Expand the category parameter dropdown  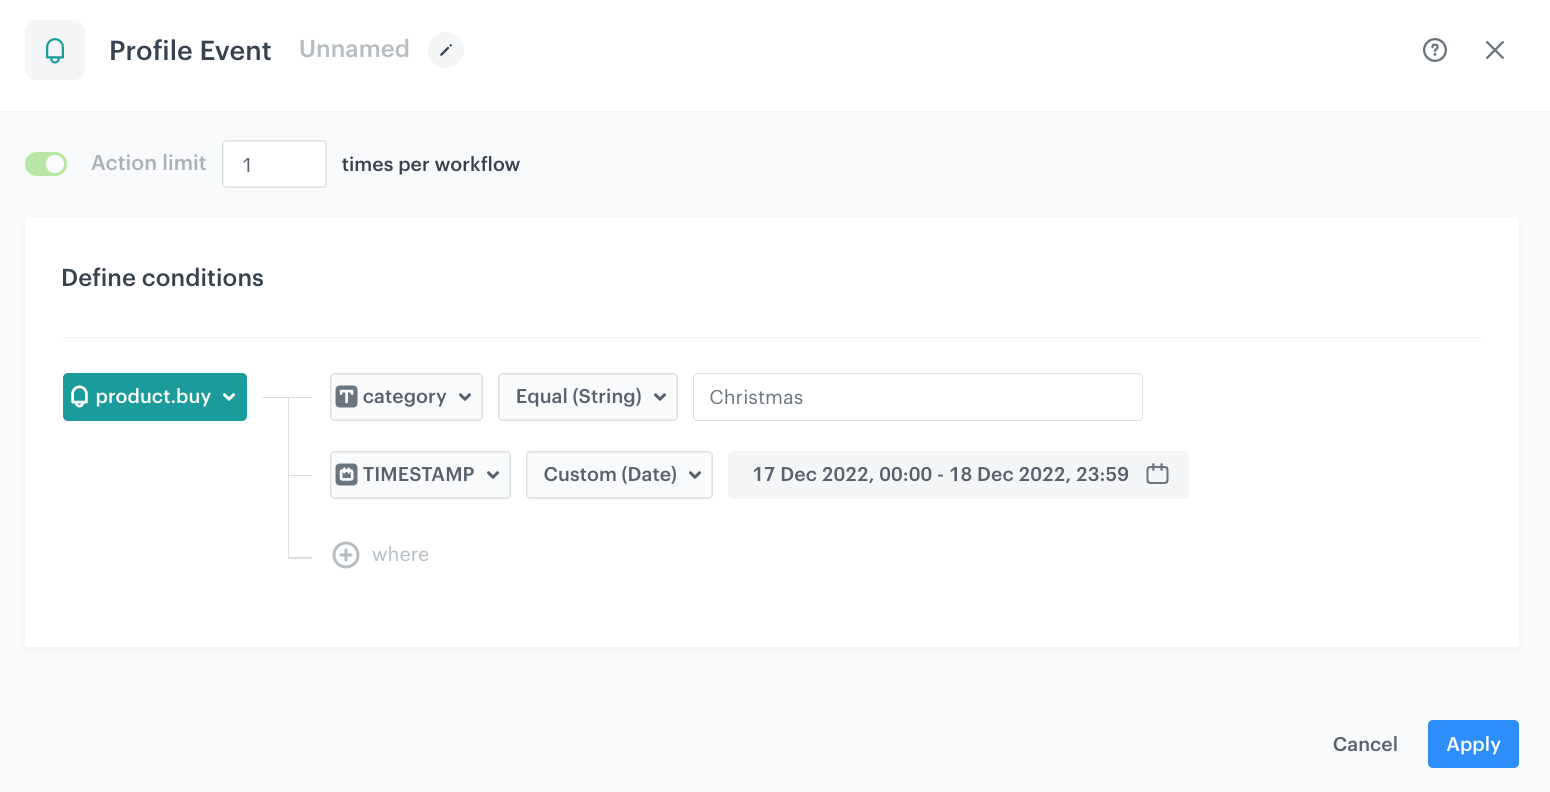tap(406, 397)
